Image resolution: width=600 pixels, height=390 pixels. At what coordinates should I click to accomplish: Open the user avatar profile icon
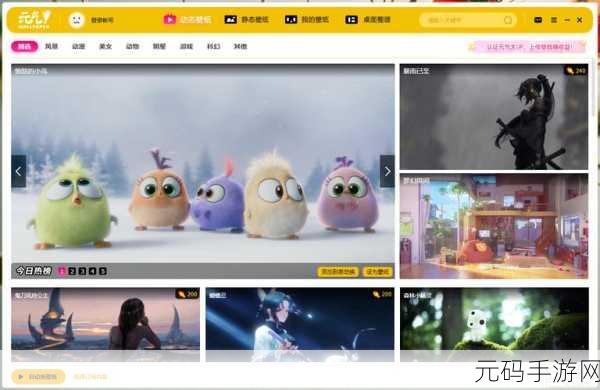coord(77,20)
